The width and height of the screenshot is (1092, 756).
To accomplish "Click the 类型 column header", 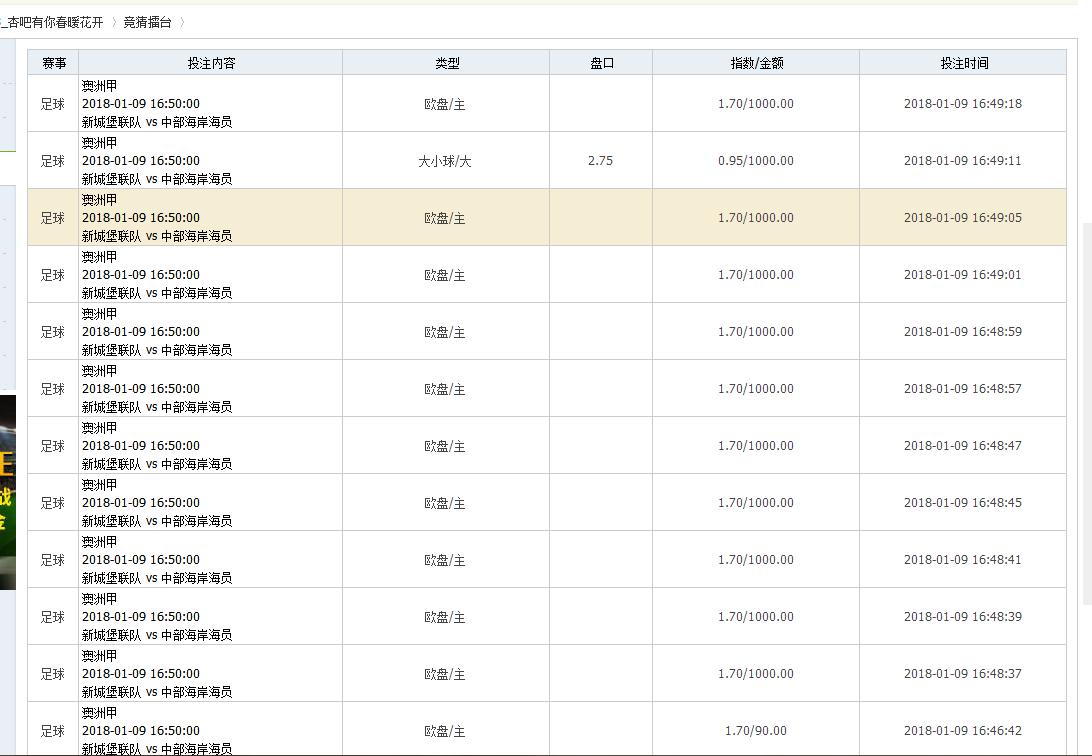I will pos(446,63).
